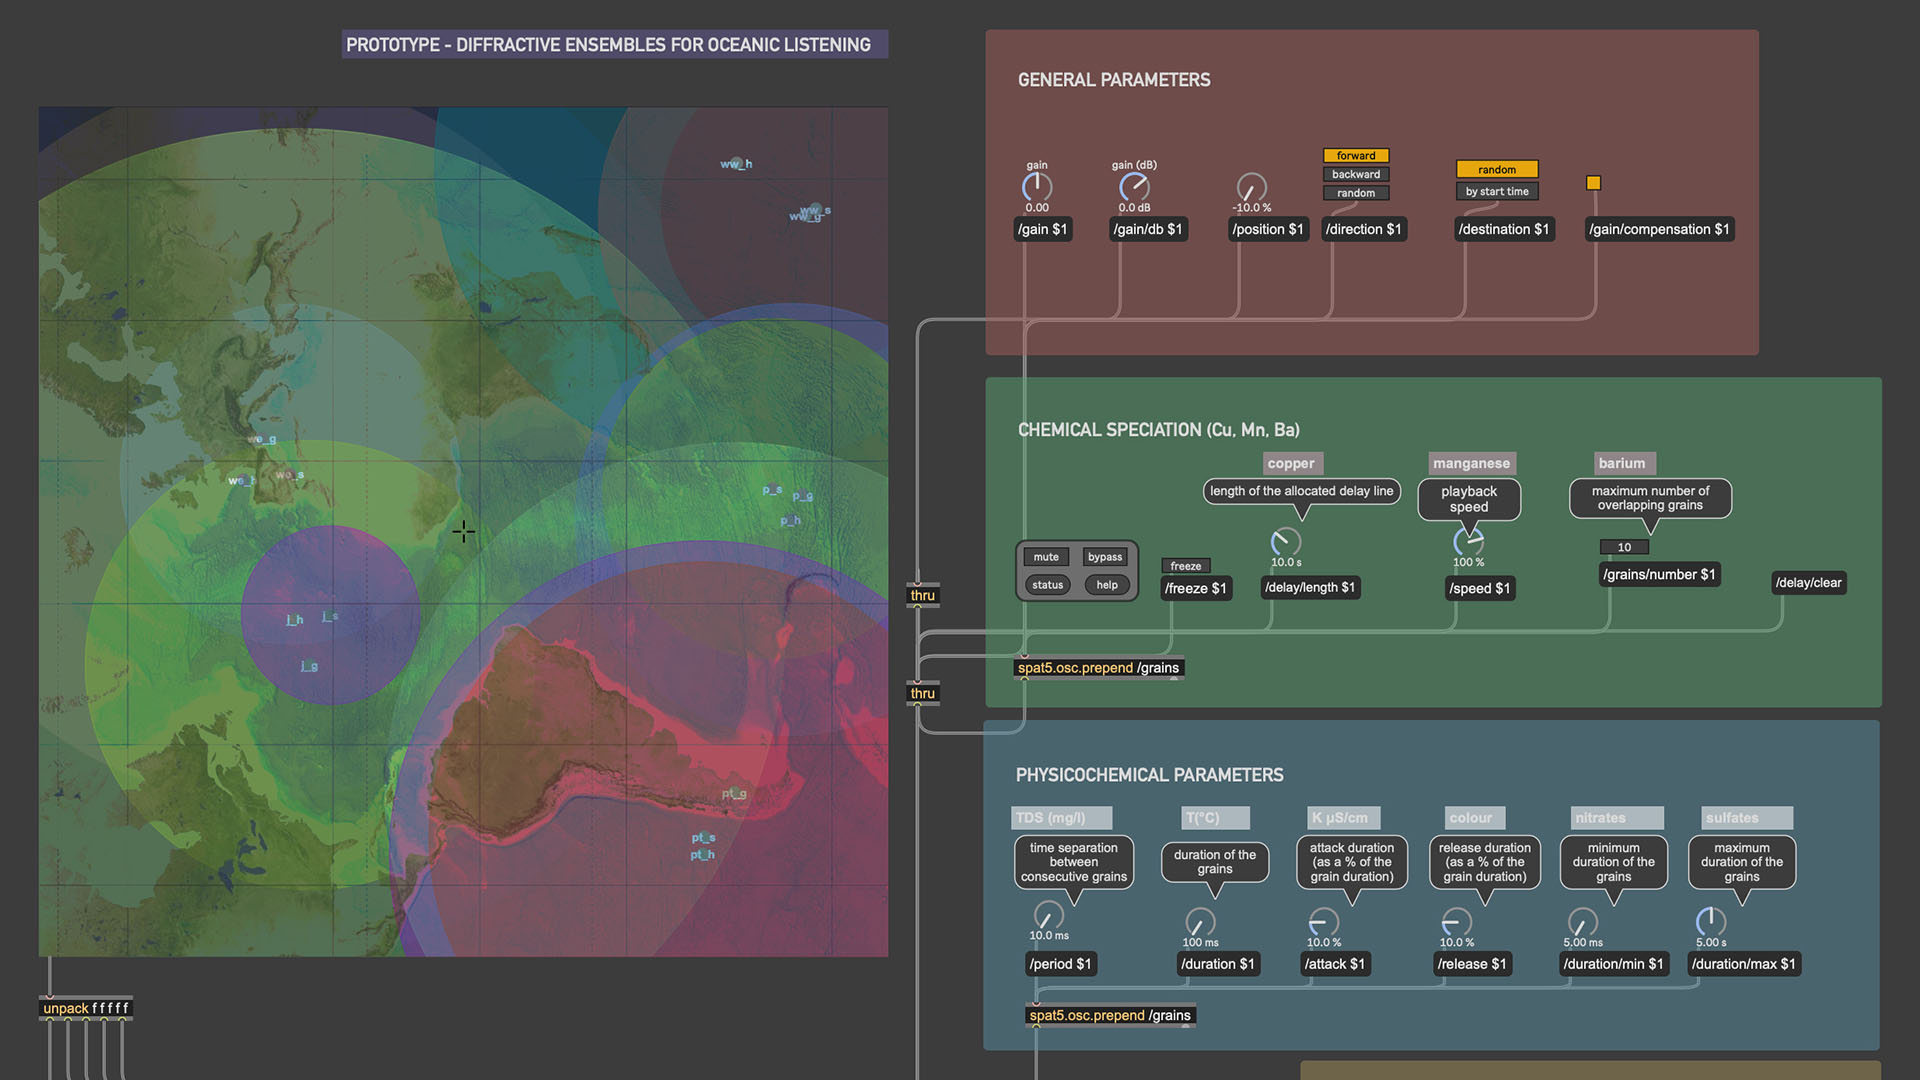Select the by start time destination option
Screen dimensions: 1920x1080
[x=1497, y=192]
